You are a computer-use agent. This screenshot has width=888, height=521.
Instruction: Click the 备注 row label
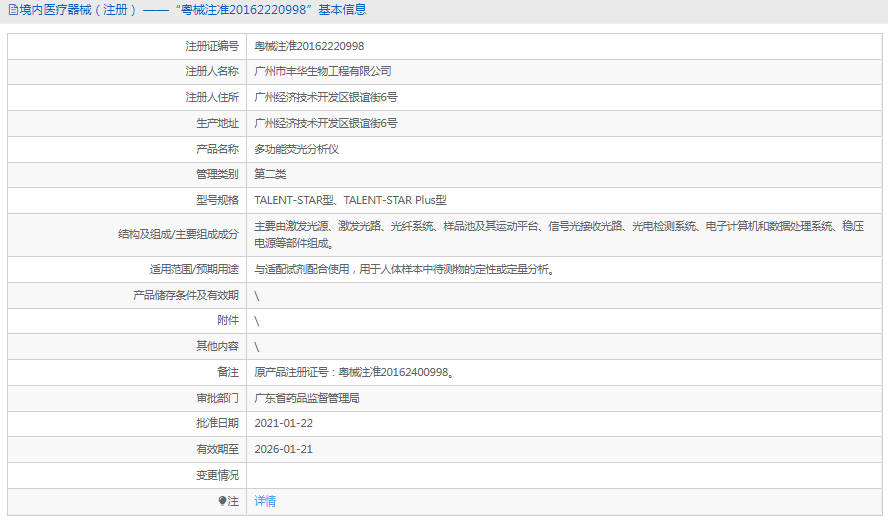228,372
